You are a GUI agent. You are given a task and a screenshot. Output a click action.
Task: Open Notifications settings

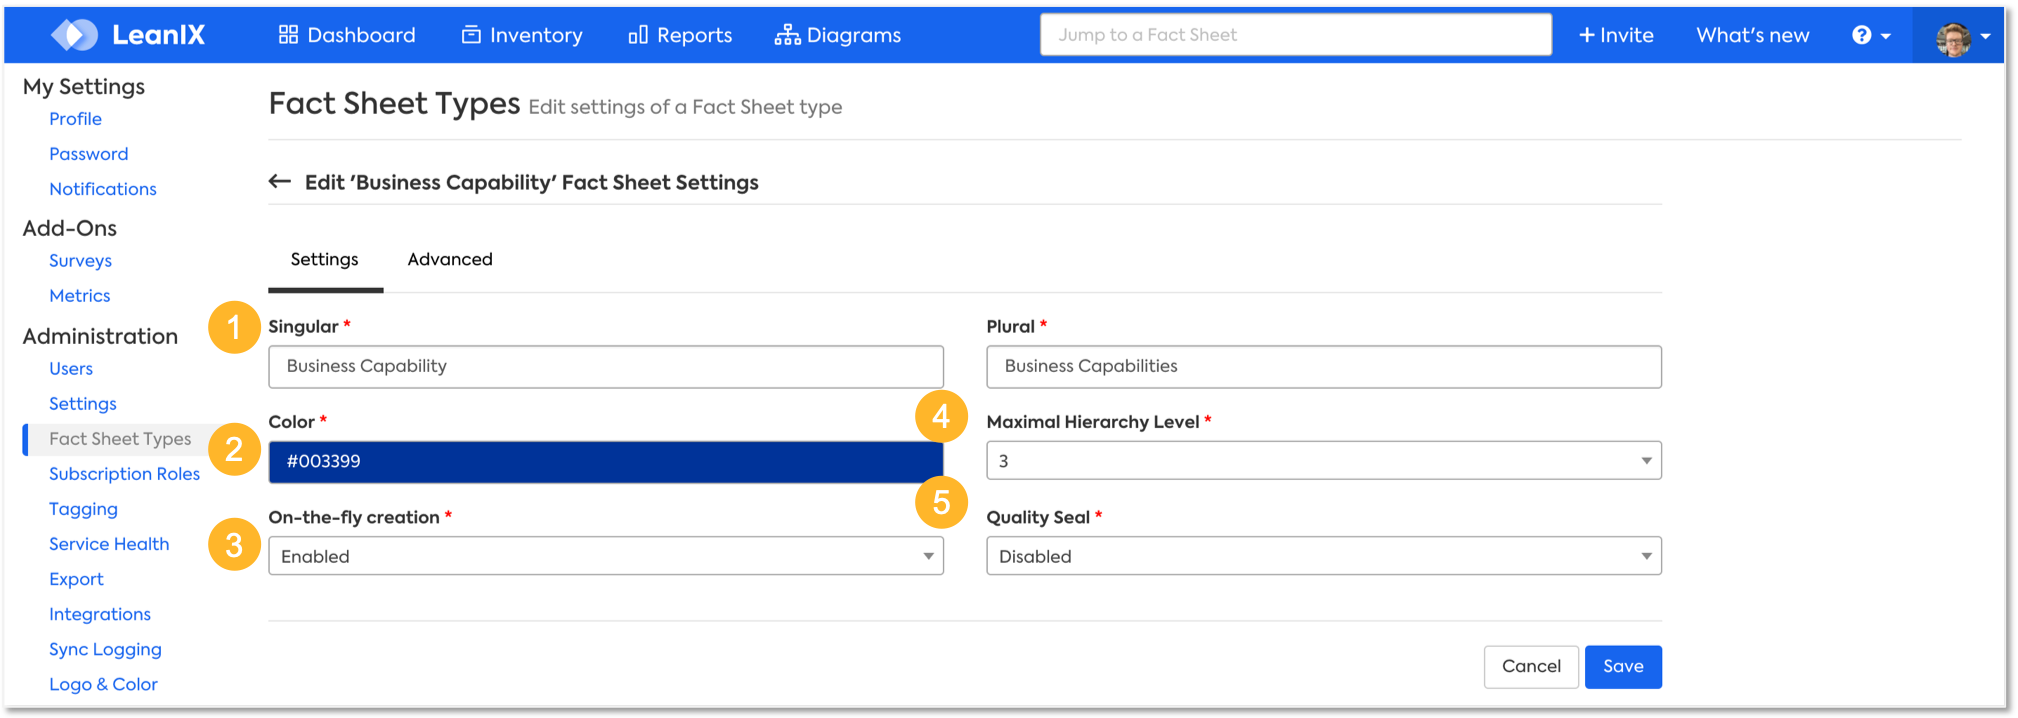coord(103,189)
